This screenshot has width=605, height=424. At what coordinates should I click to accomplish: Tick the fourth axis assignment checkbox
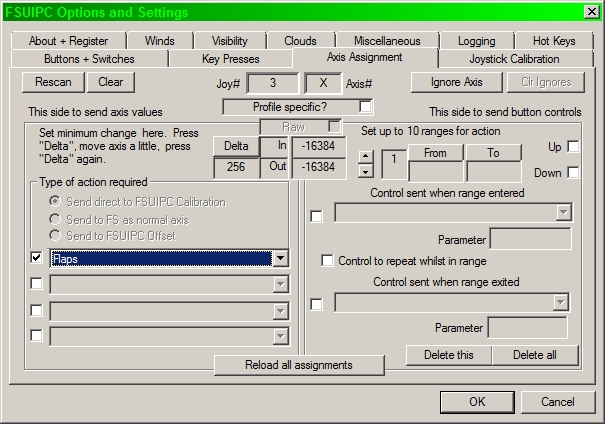click(36, 335)
